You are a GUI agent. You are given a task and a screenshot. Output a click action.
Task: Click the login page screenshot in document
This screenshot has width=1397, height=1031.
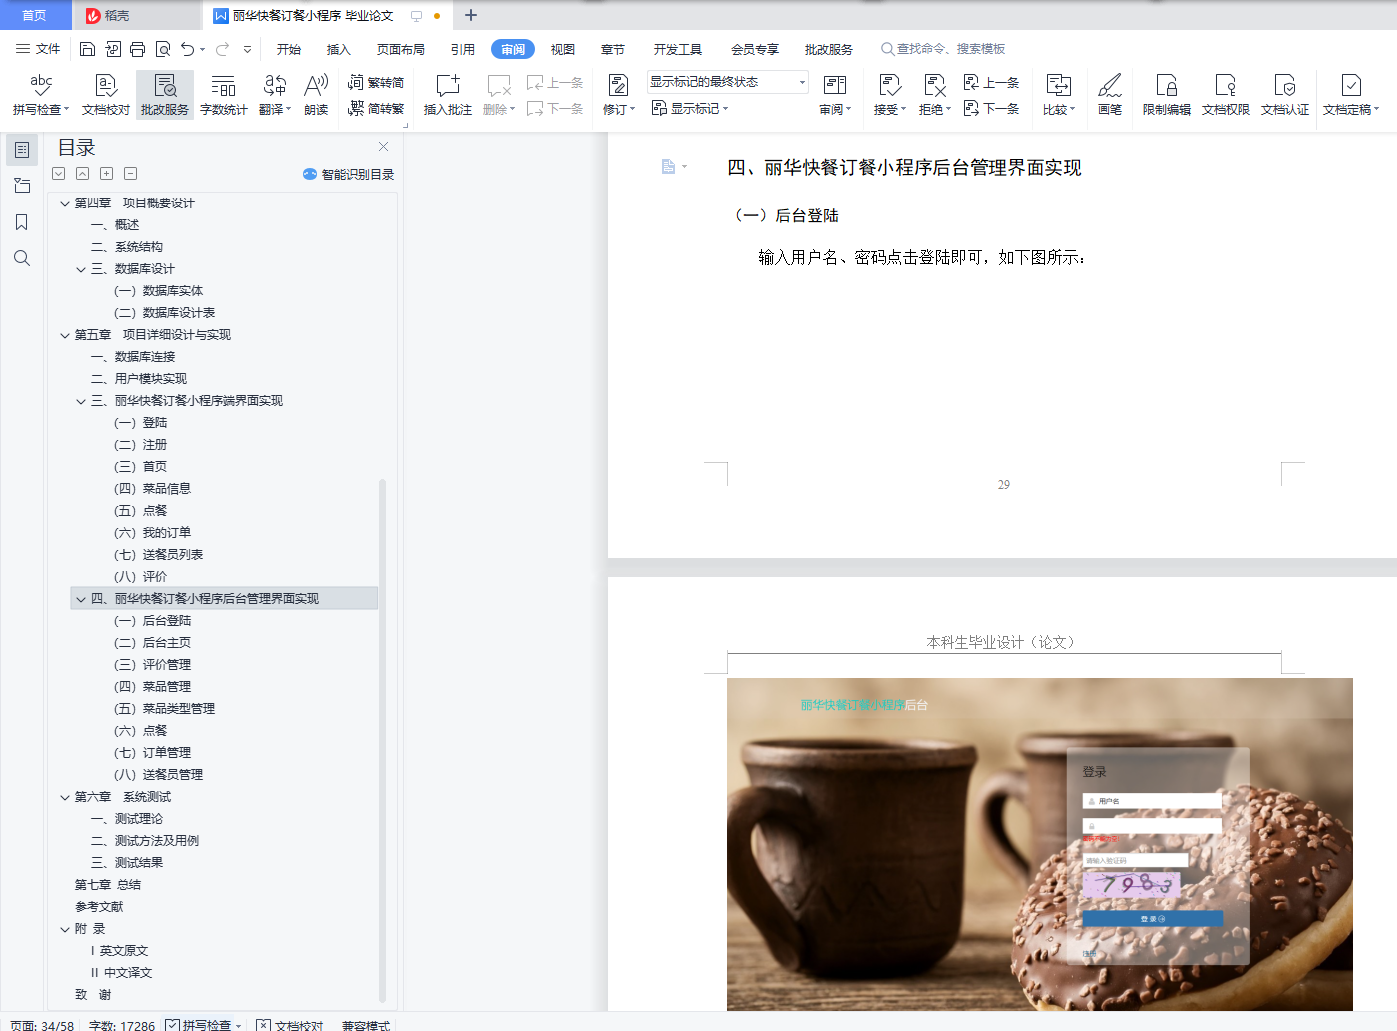(1040, 844)
